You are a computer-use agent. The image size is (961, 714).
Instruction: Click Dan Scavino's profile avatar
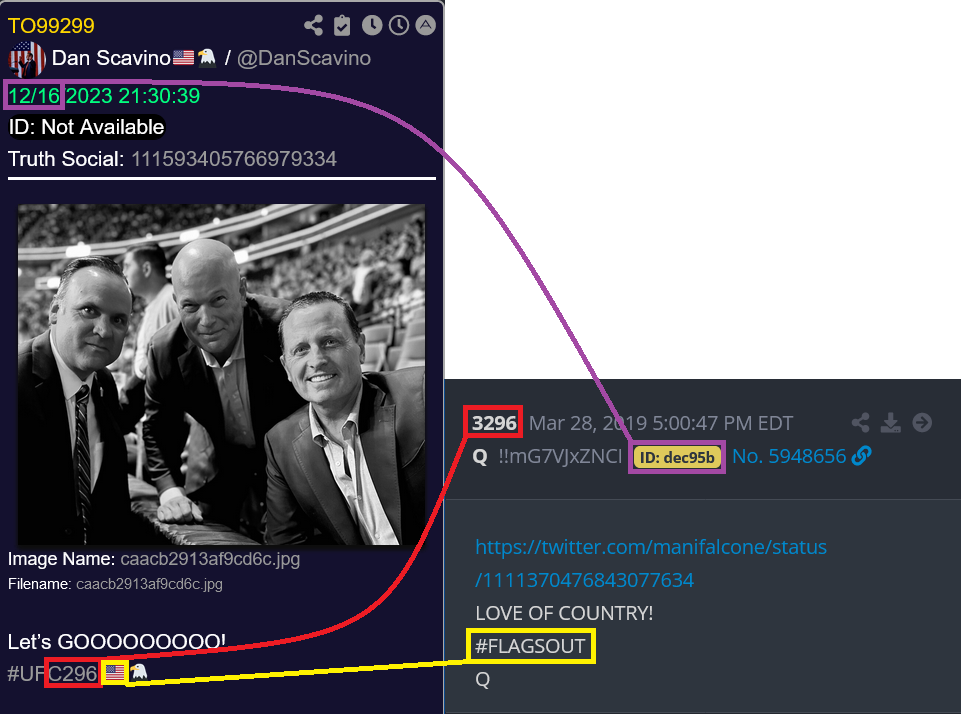point(26,59)
